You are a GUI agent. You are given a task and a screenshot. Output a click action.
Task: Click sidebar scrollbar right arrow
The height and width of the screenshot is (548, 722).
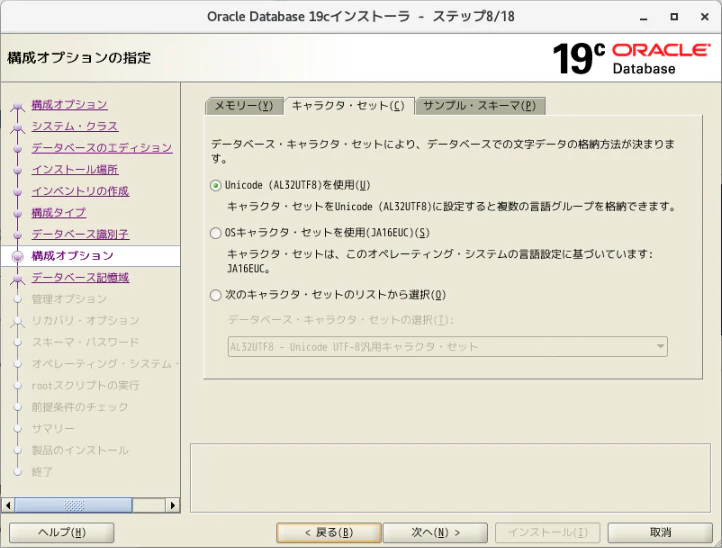(173, 506)
